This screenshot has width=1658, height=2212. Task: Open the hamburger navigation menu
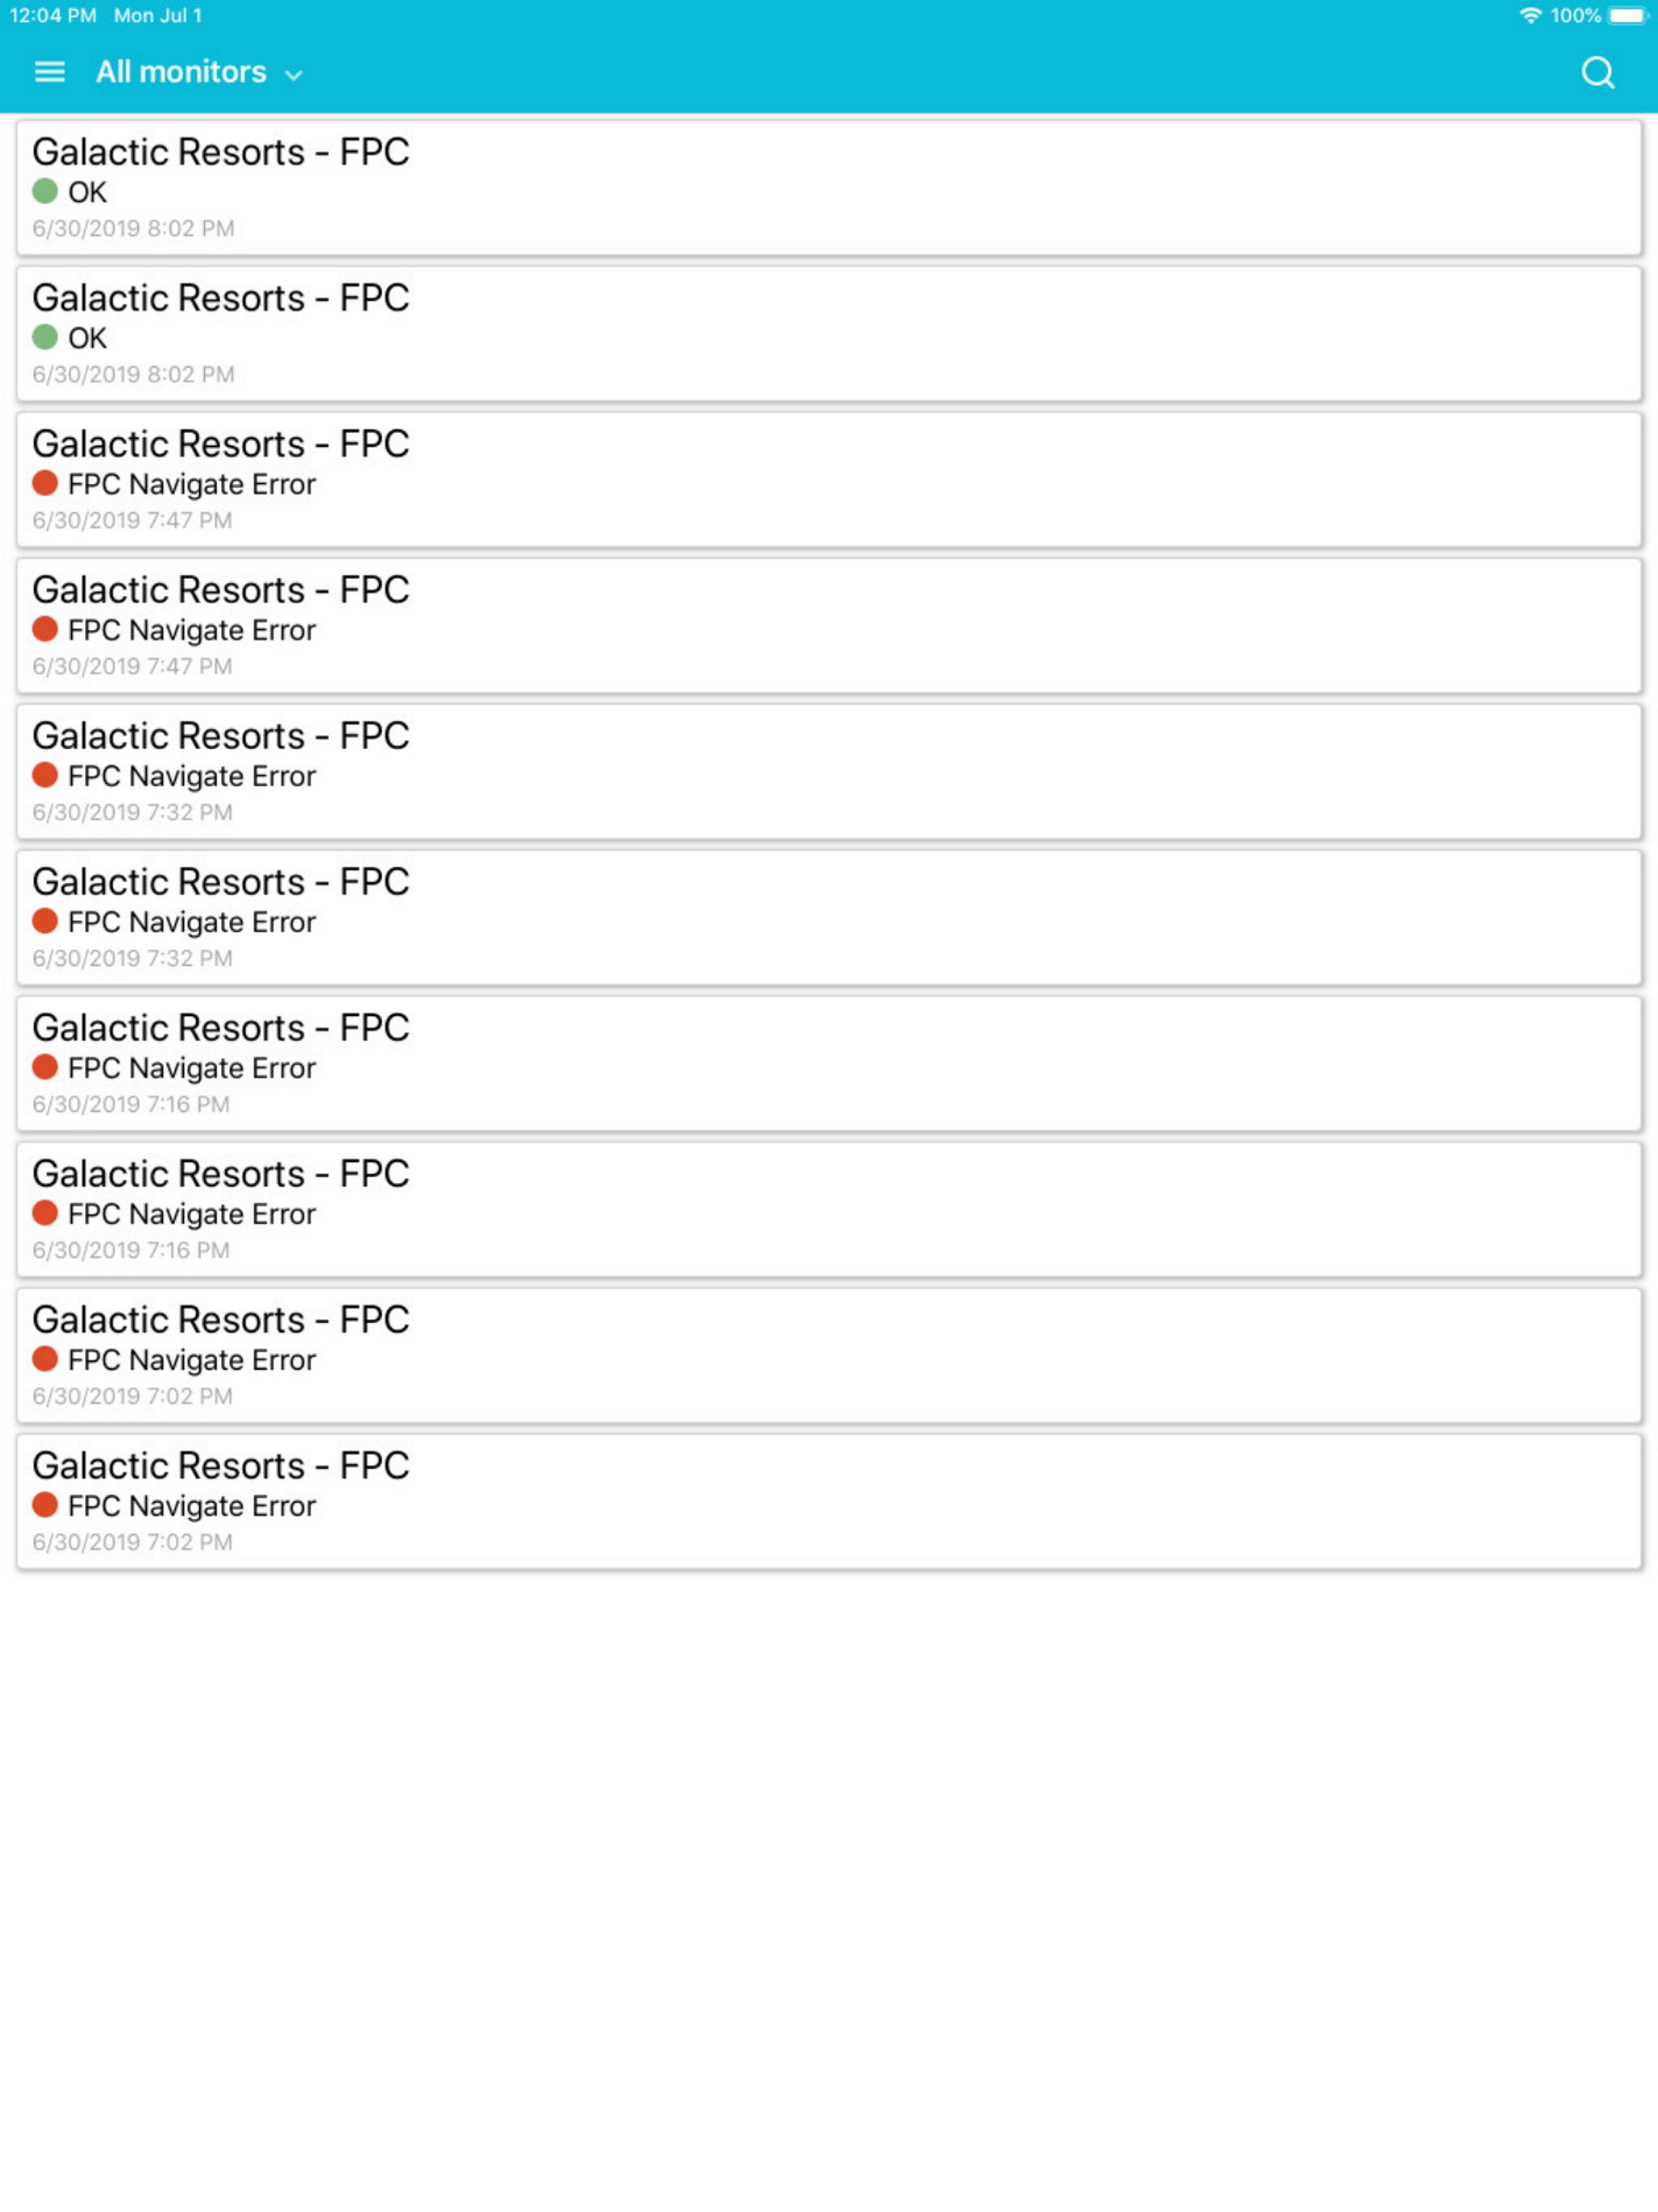click(x=49, y=72)
